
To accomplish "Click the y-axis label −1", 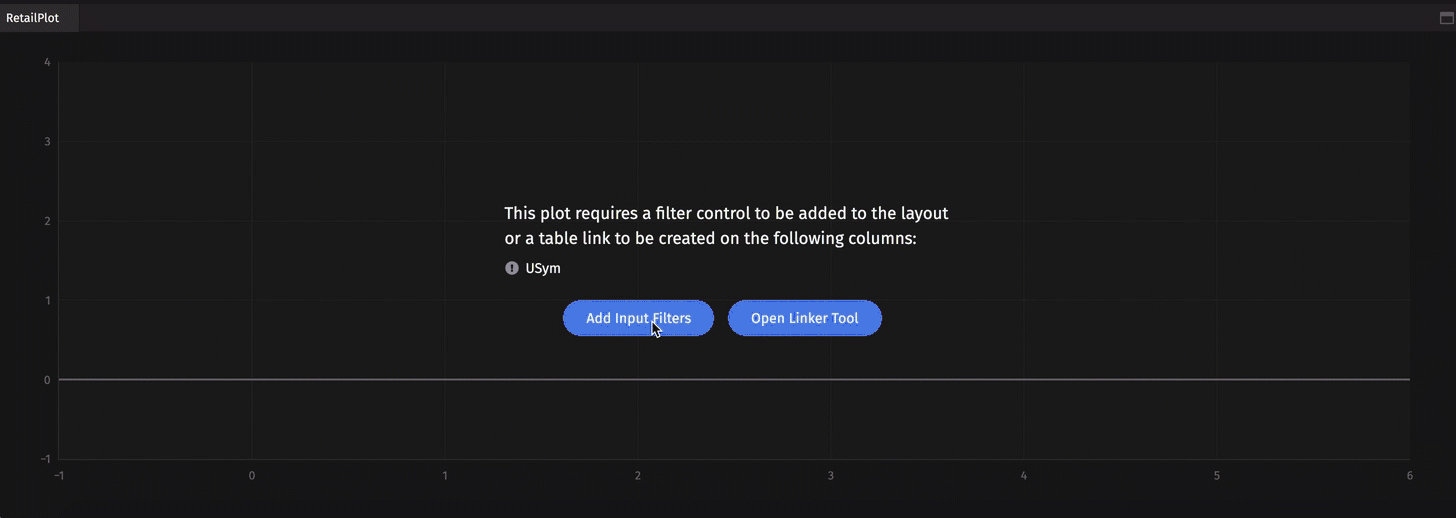I will click(x=46, y=459).
